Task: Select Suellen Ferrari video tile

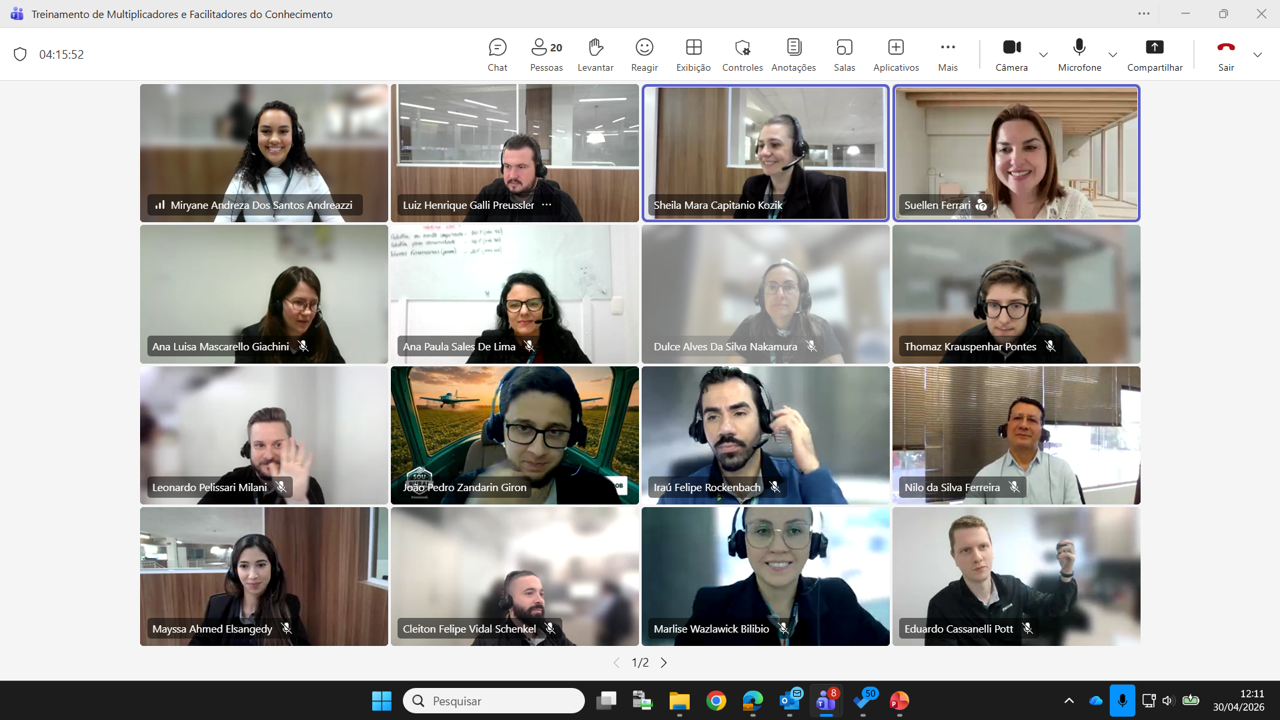Action: click(x=1016, y=153)
